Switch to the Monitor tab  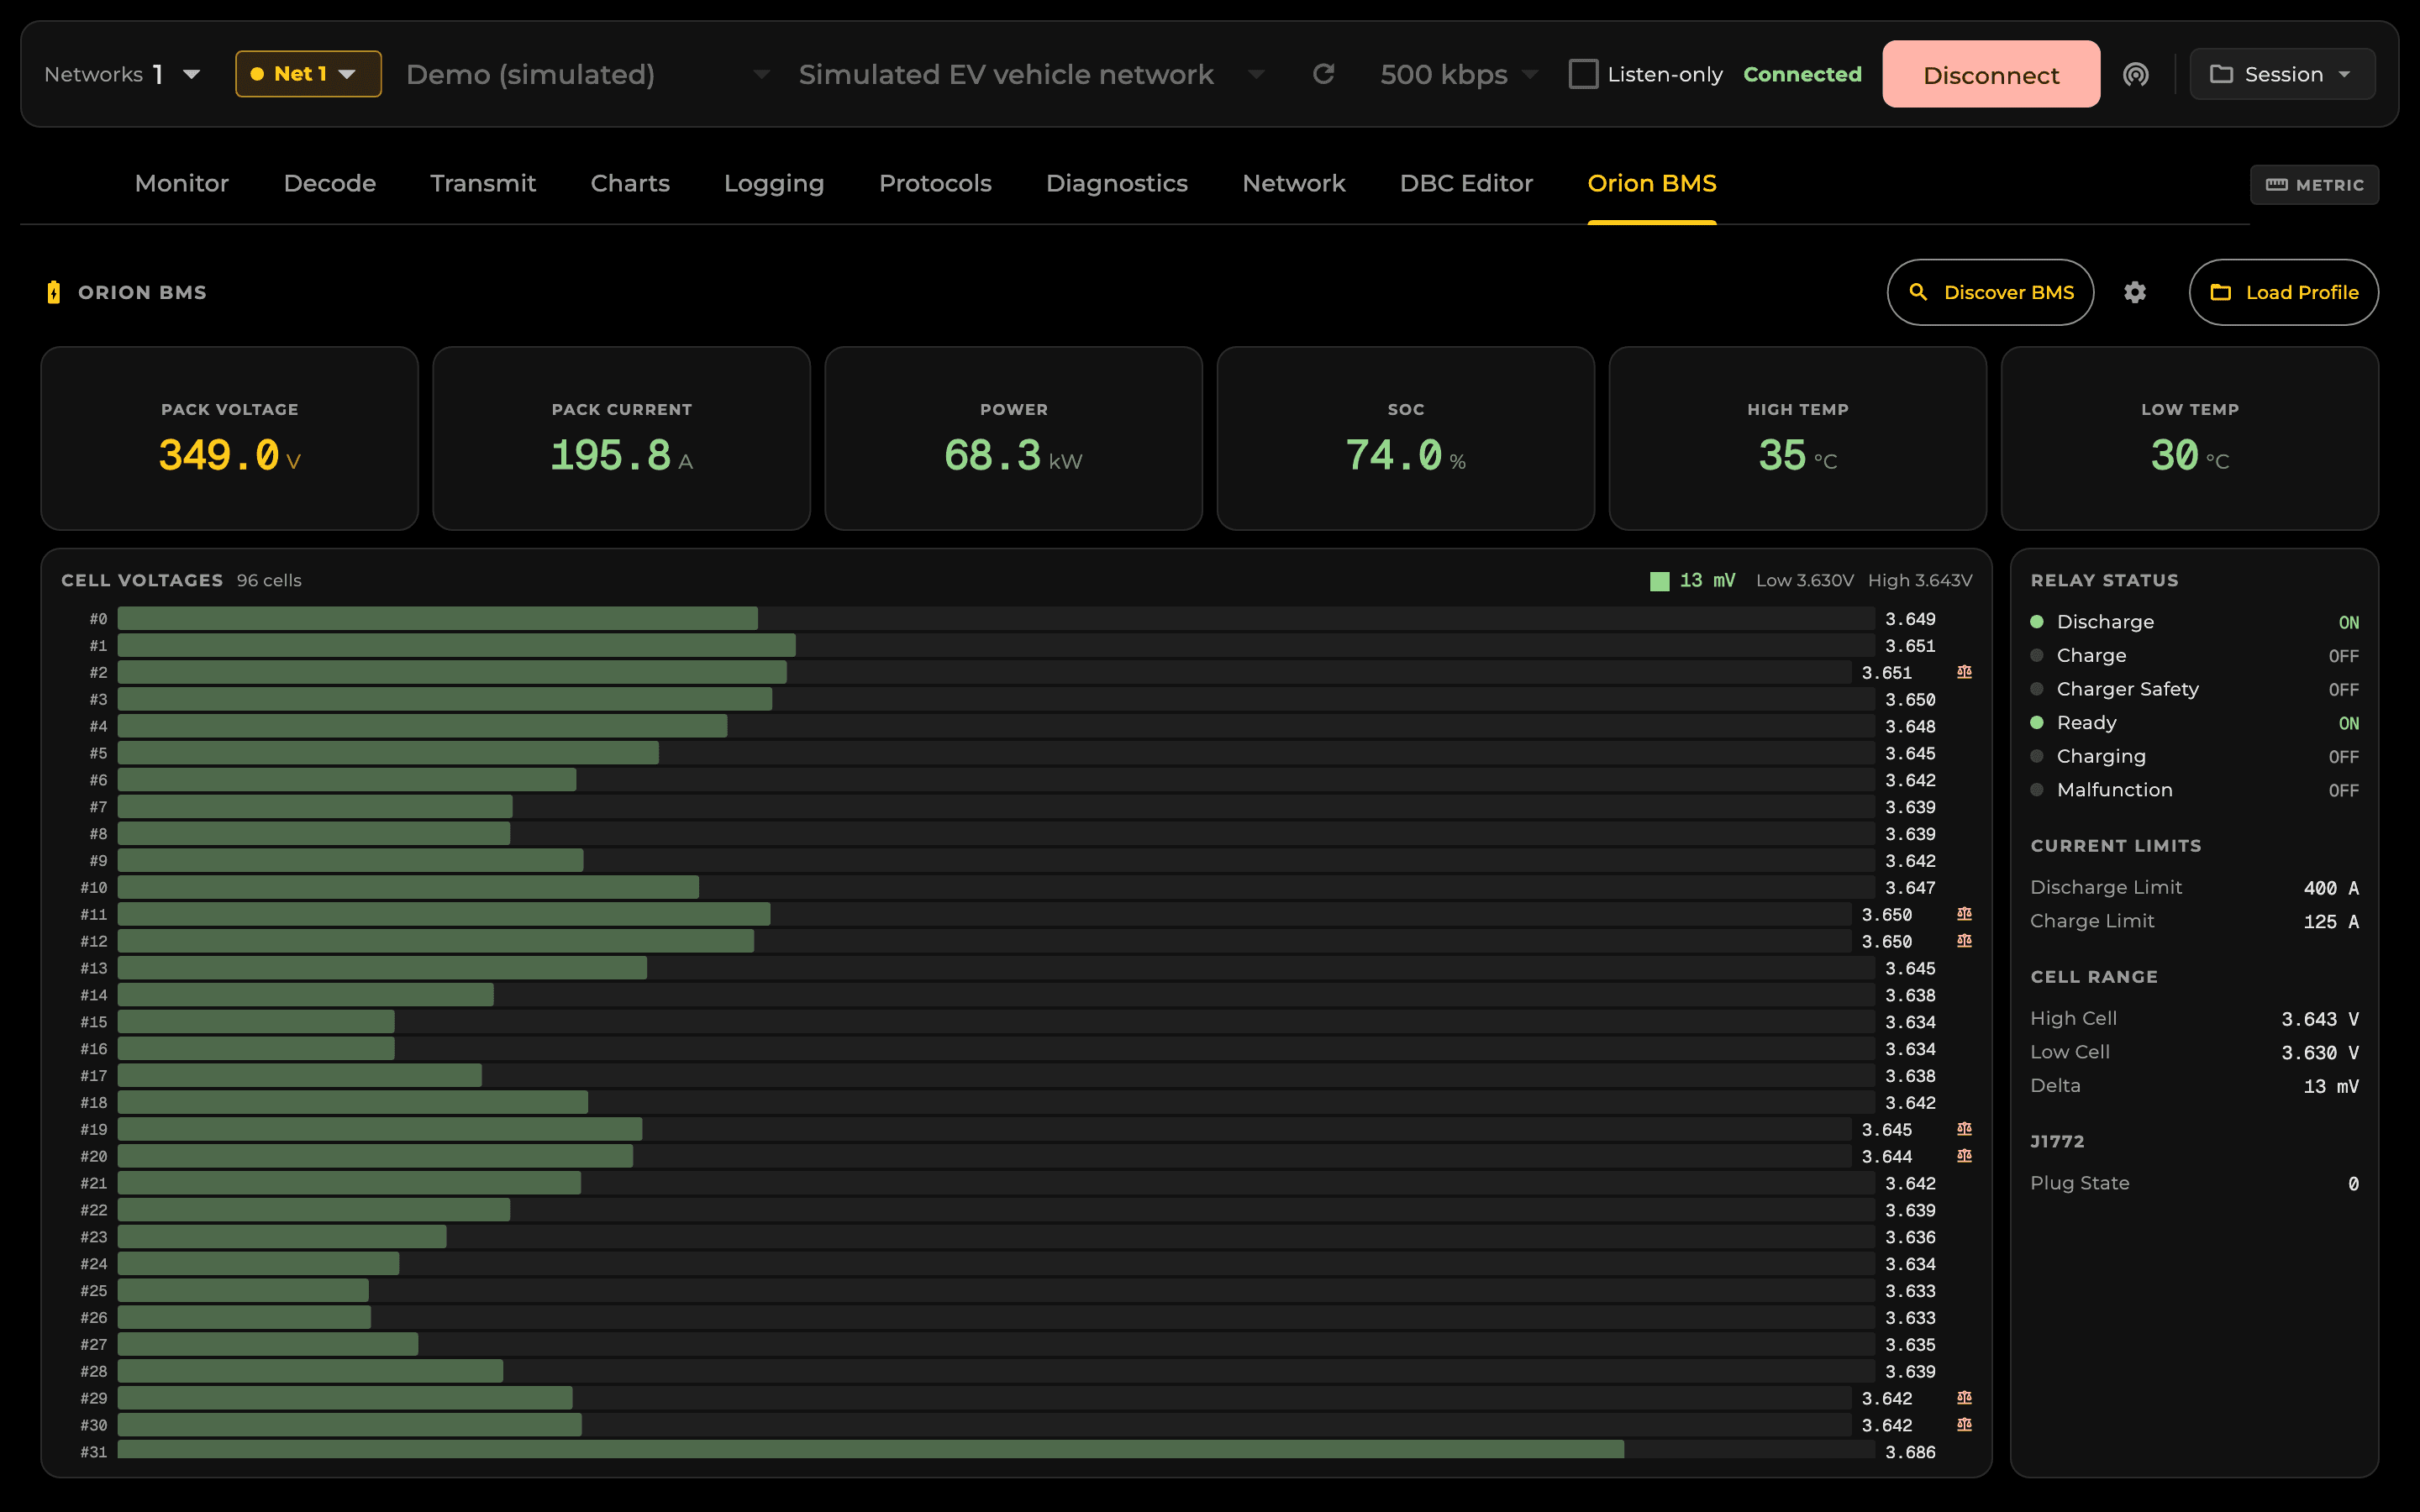pos(182,183)
